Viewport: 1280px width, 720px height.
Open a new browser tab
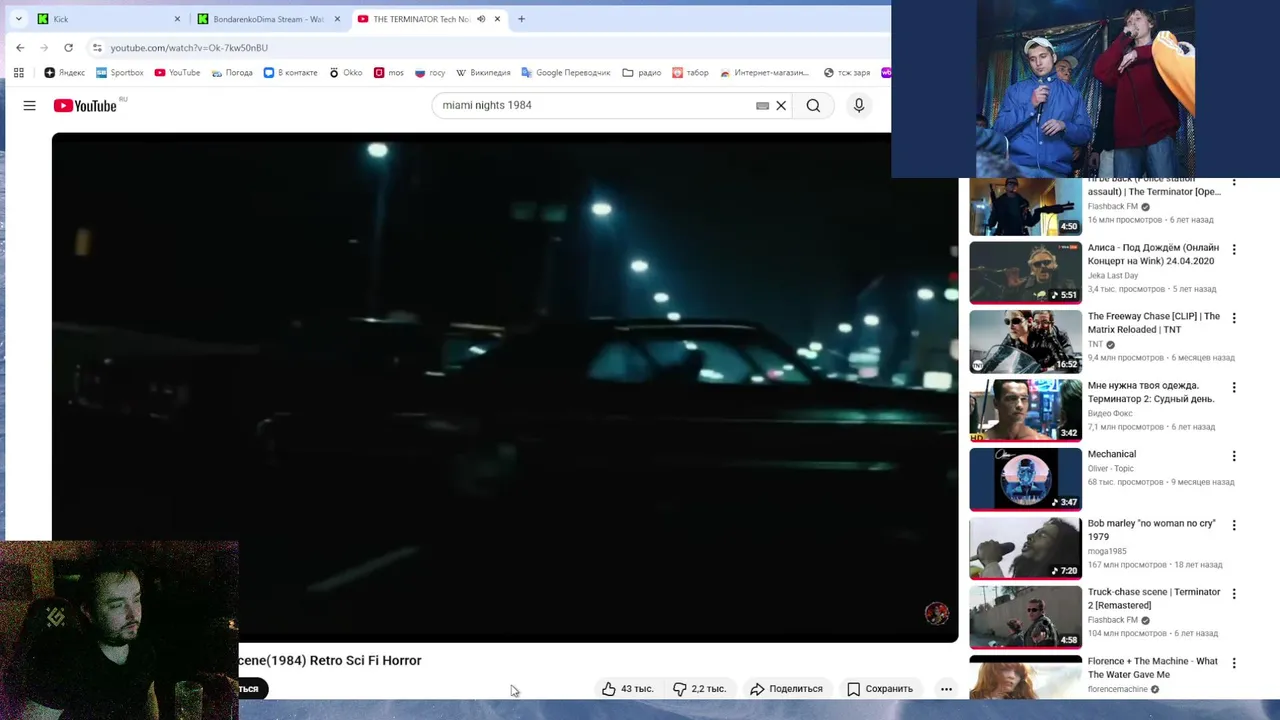pyautogui.click(x=521, y=19)
